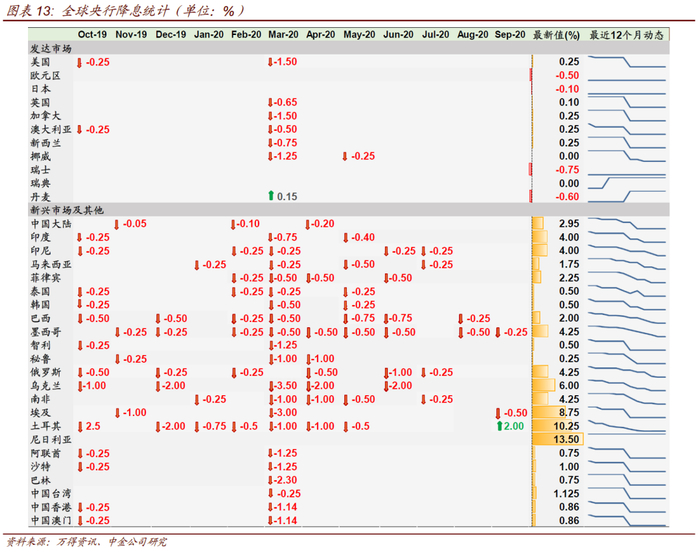
Task: Click the Jan-20 column header
Action: (208, 34)
